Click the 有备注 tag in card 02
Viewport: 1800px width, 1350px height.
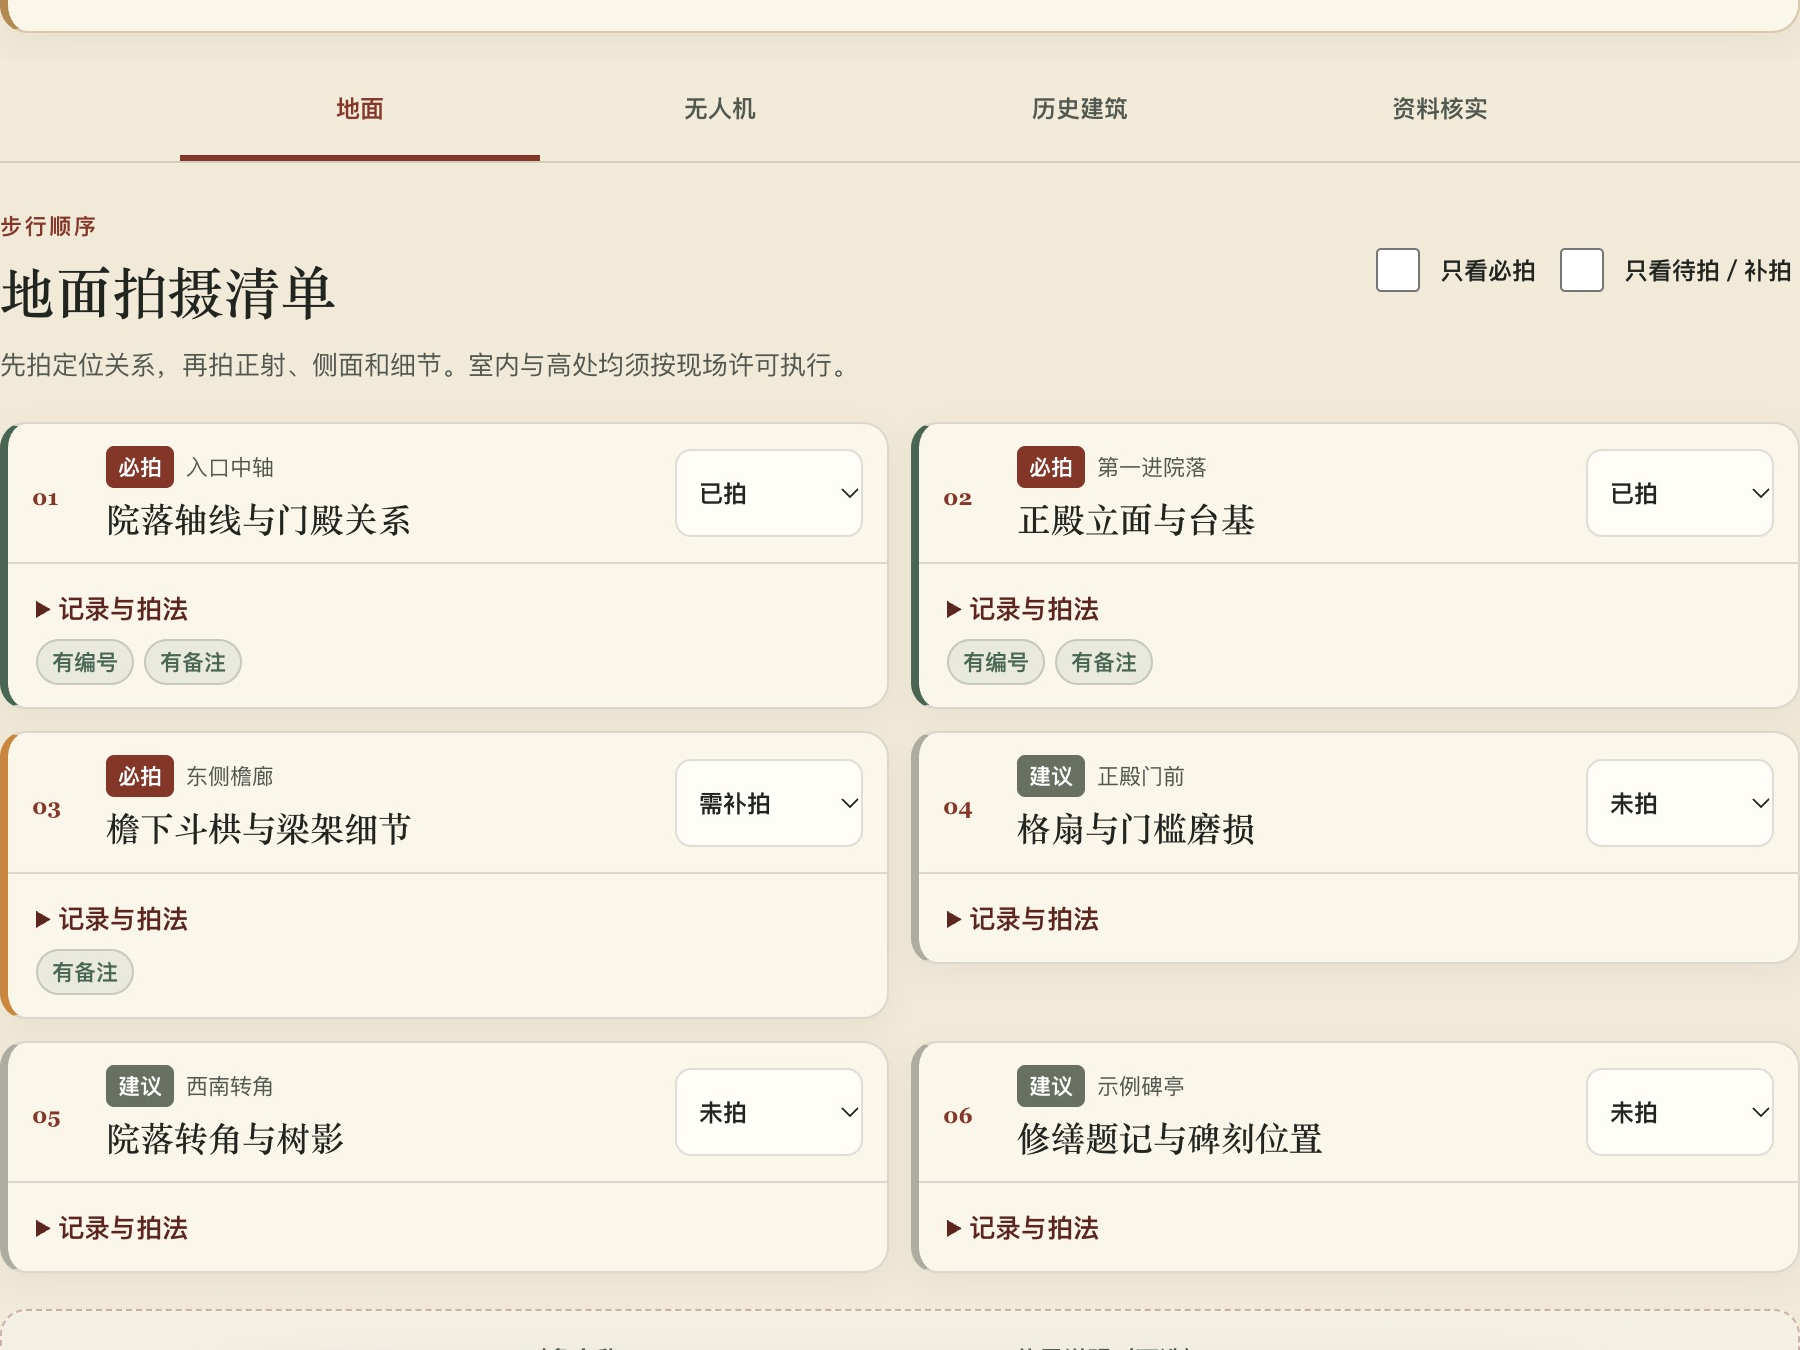[x=1104, y=662]
